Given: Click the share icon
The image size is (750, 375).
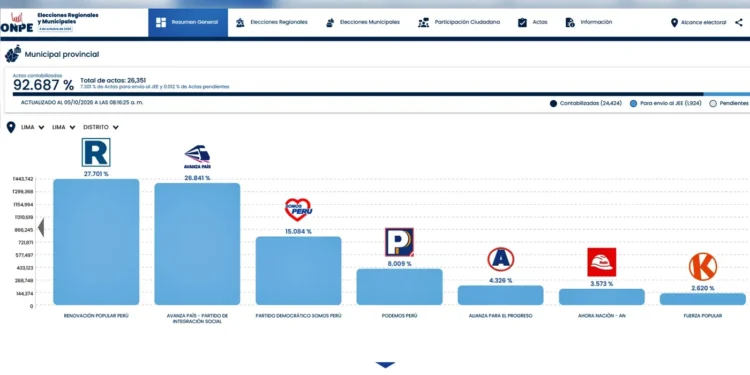Looking at the screenshot, I should pos(739,22).
